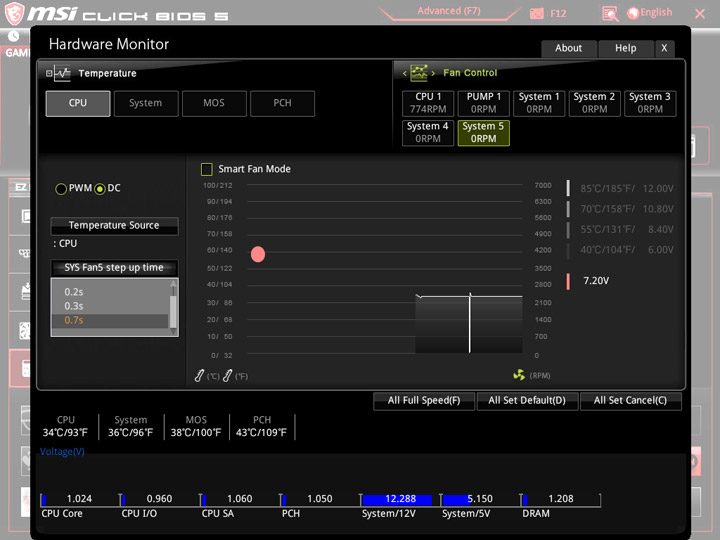The width and height of the screenshot is (720, 540).
Task: Click the clock icon behind the dialog
Action: 13,36
